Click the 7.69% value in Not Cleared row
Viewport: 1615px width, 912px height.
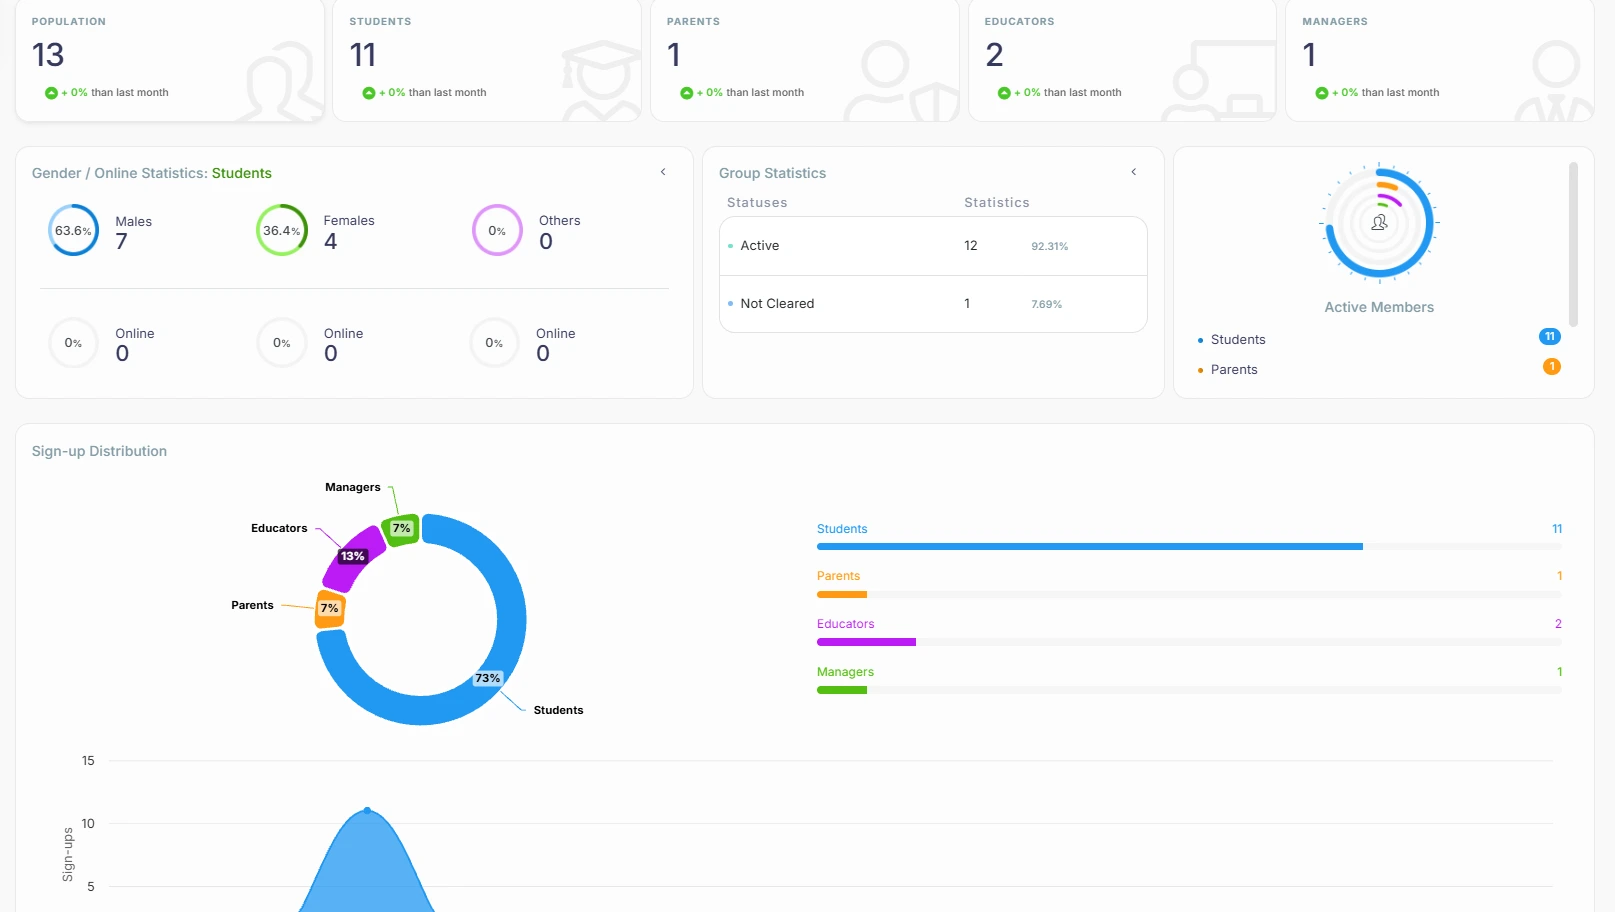coord(1047,305)
